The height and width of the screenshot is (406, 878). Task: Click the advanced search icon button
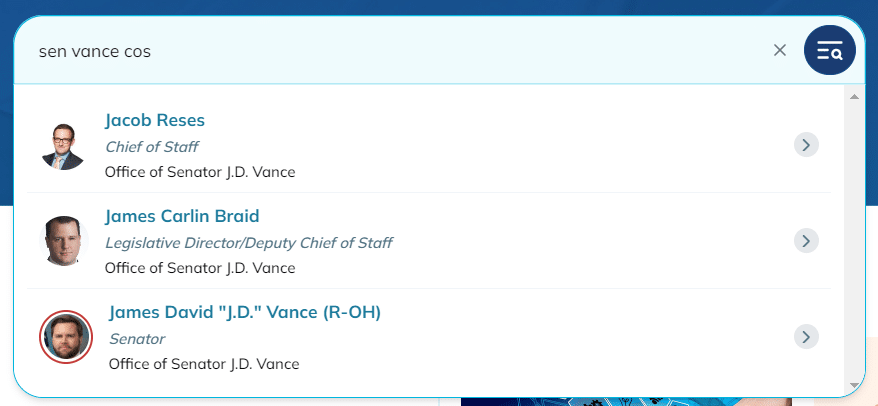point(829,51)
